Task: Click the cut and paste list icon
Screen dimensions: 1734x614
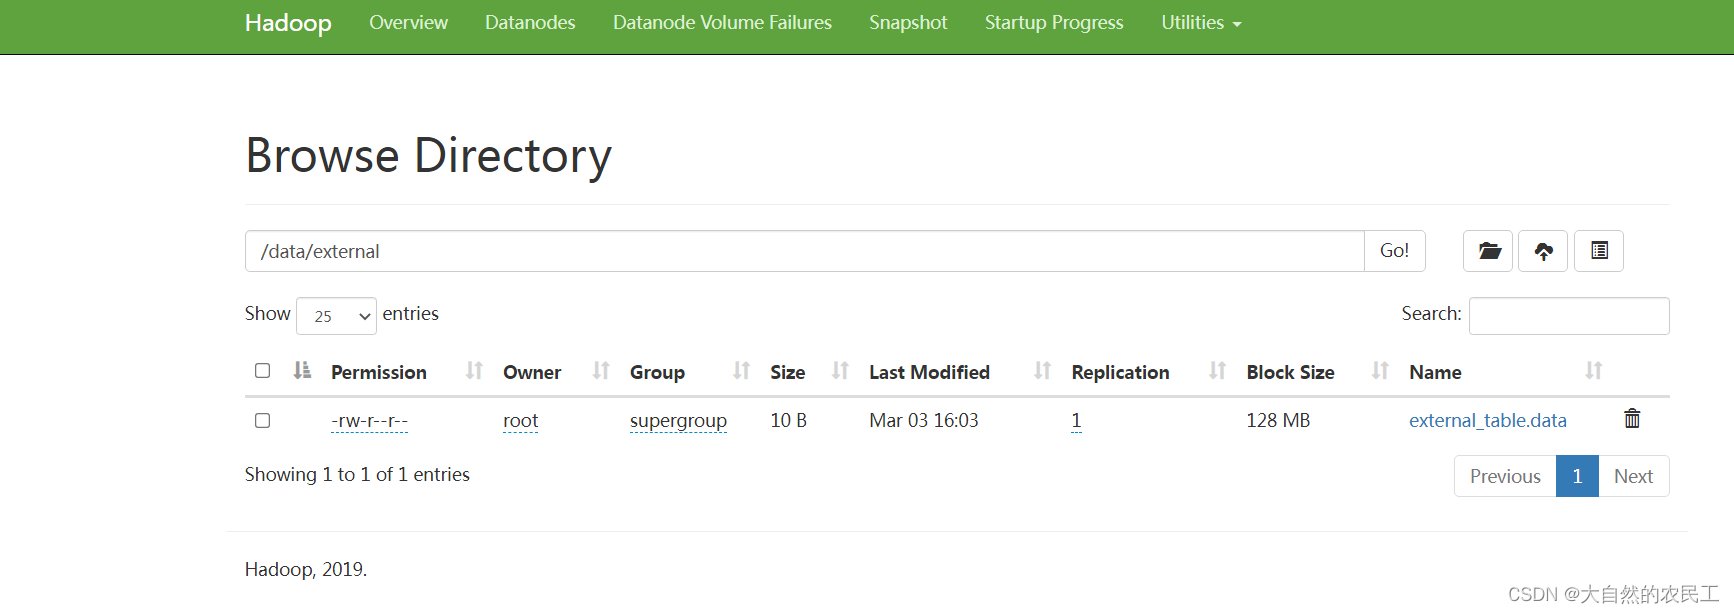Action: (1599, 251)
